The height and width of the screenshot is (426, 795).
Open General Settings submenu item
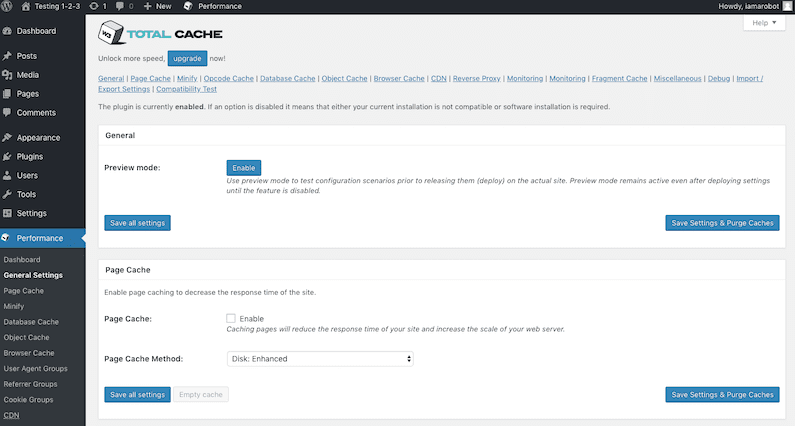[33, 275]
